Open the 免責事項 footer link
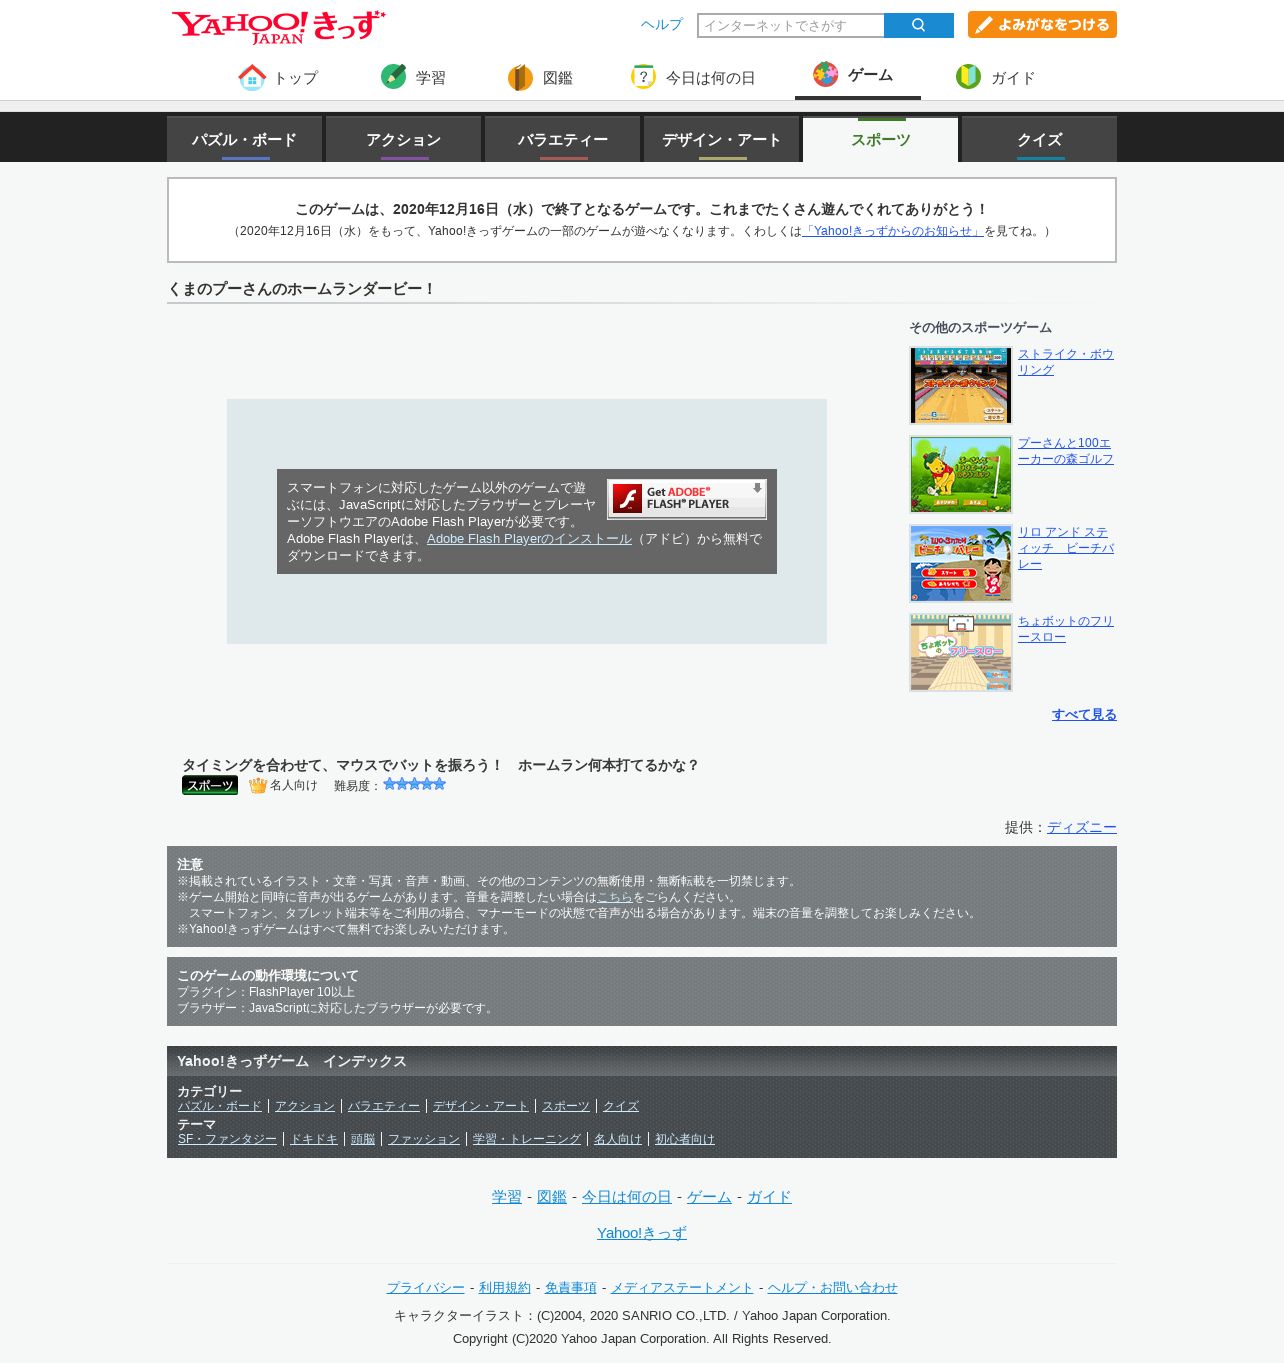 pyautogui.click(x=571, y=1287)
